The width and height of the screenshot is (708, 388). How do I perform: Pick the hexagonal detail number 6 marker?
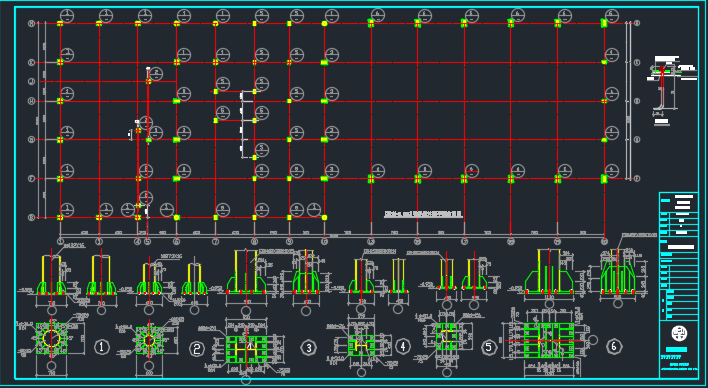(x=614, y=346)
